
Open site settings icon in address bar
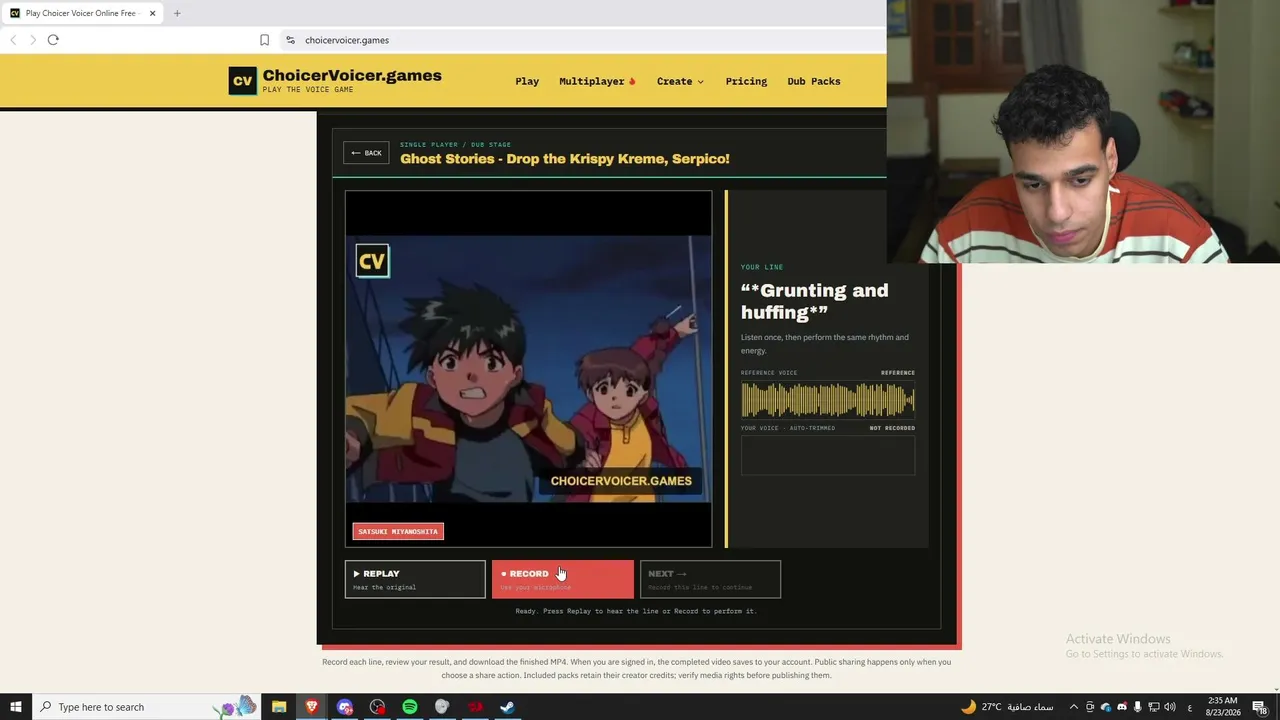pyautogui.click(x=290, y=40)
